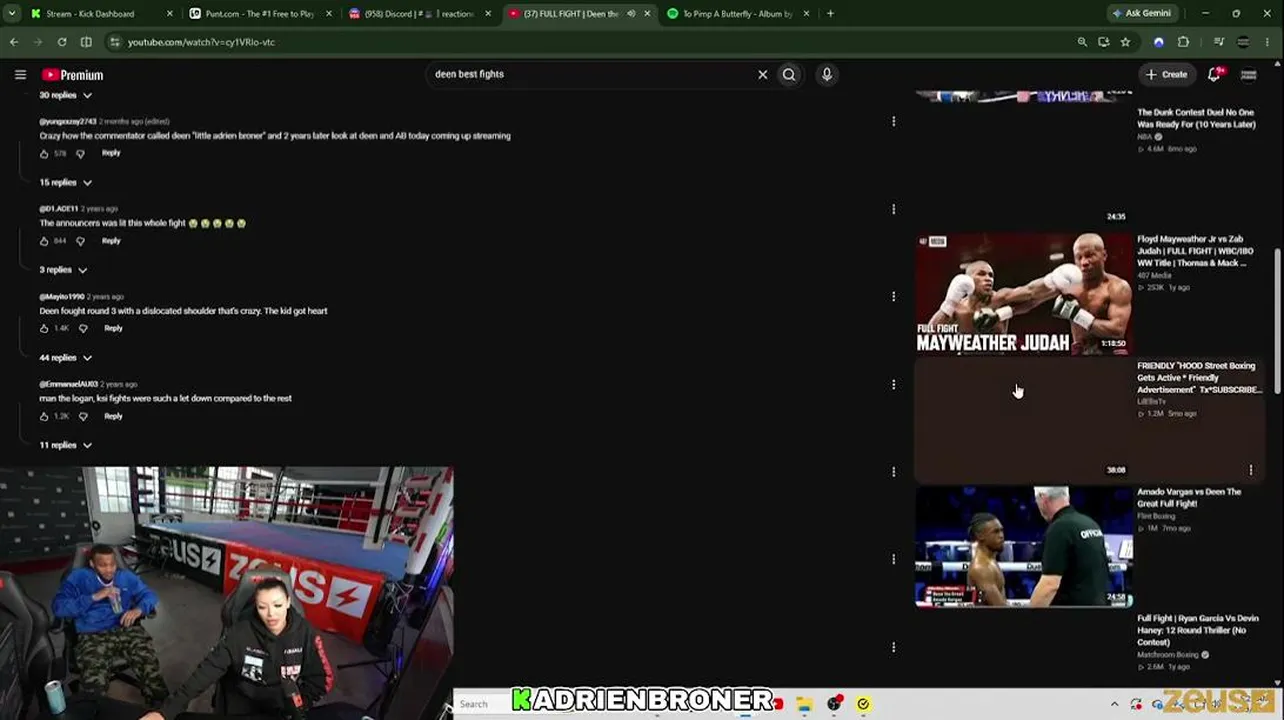
Task: Like the 'little adrien broner' comment
Action: click(x=44, y=154)
